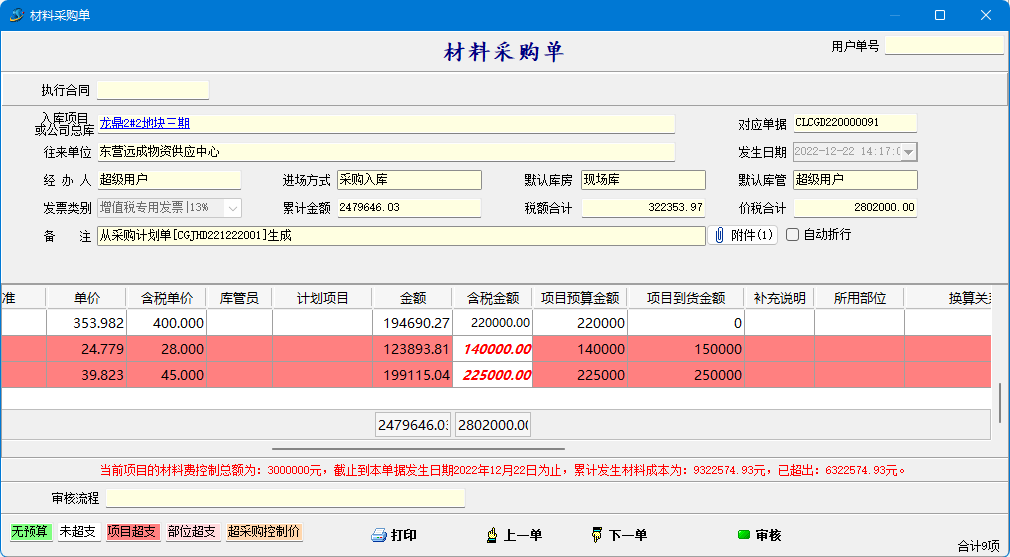
Task: Enable the 自动折行 checkbox
Action: click(x=793, y=235)
